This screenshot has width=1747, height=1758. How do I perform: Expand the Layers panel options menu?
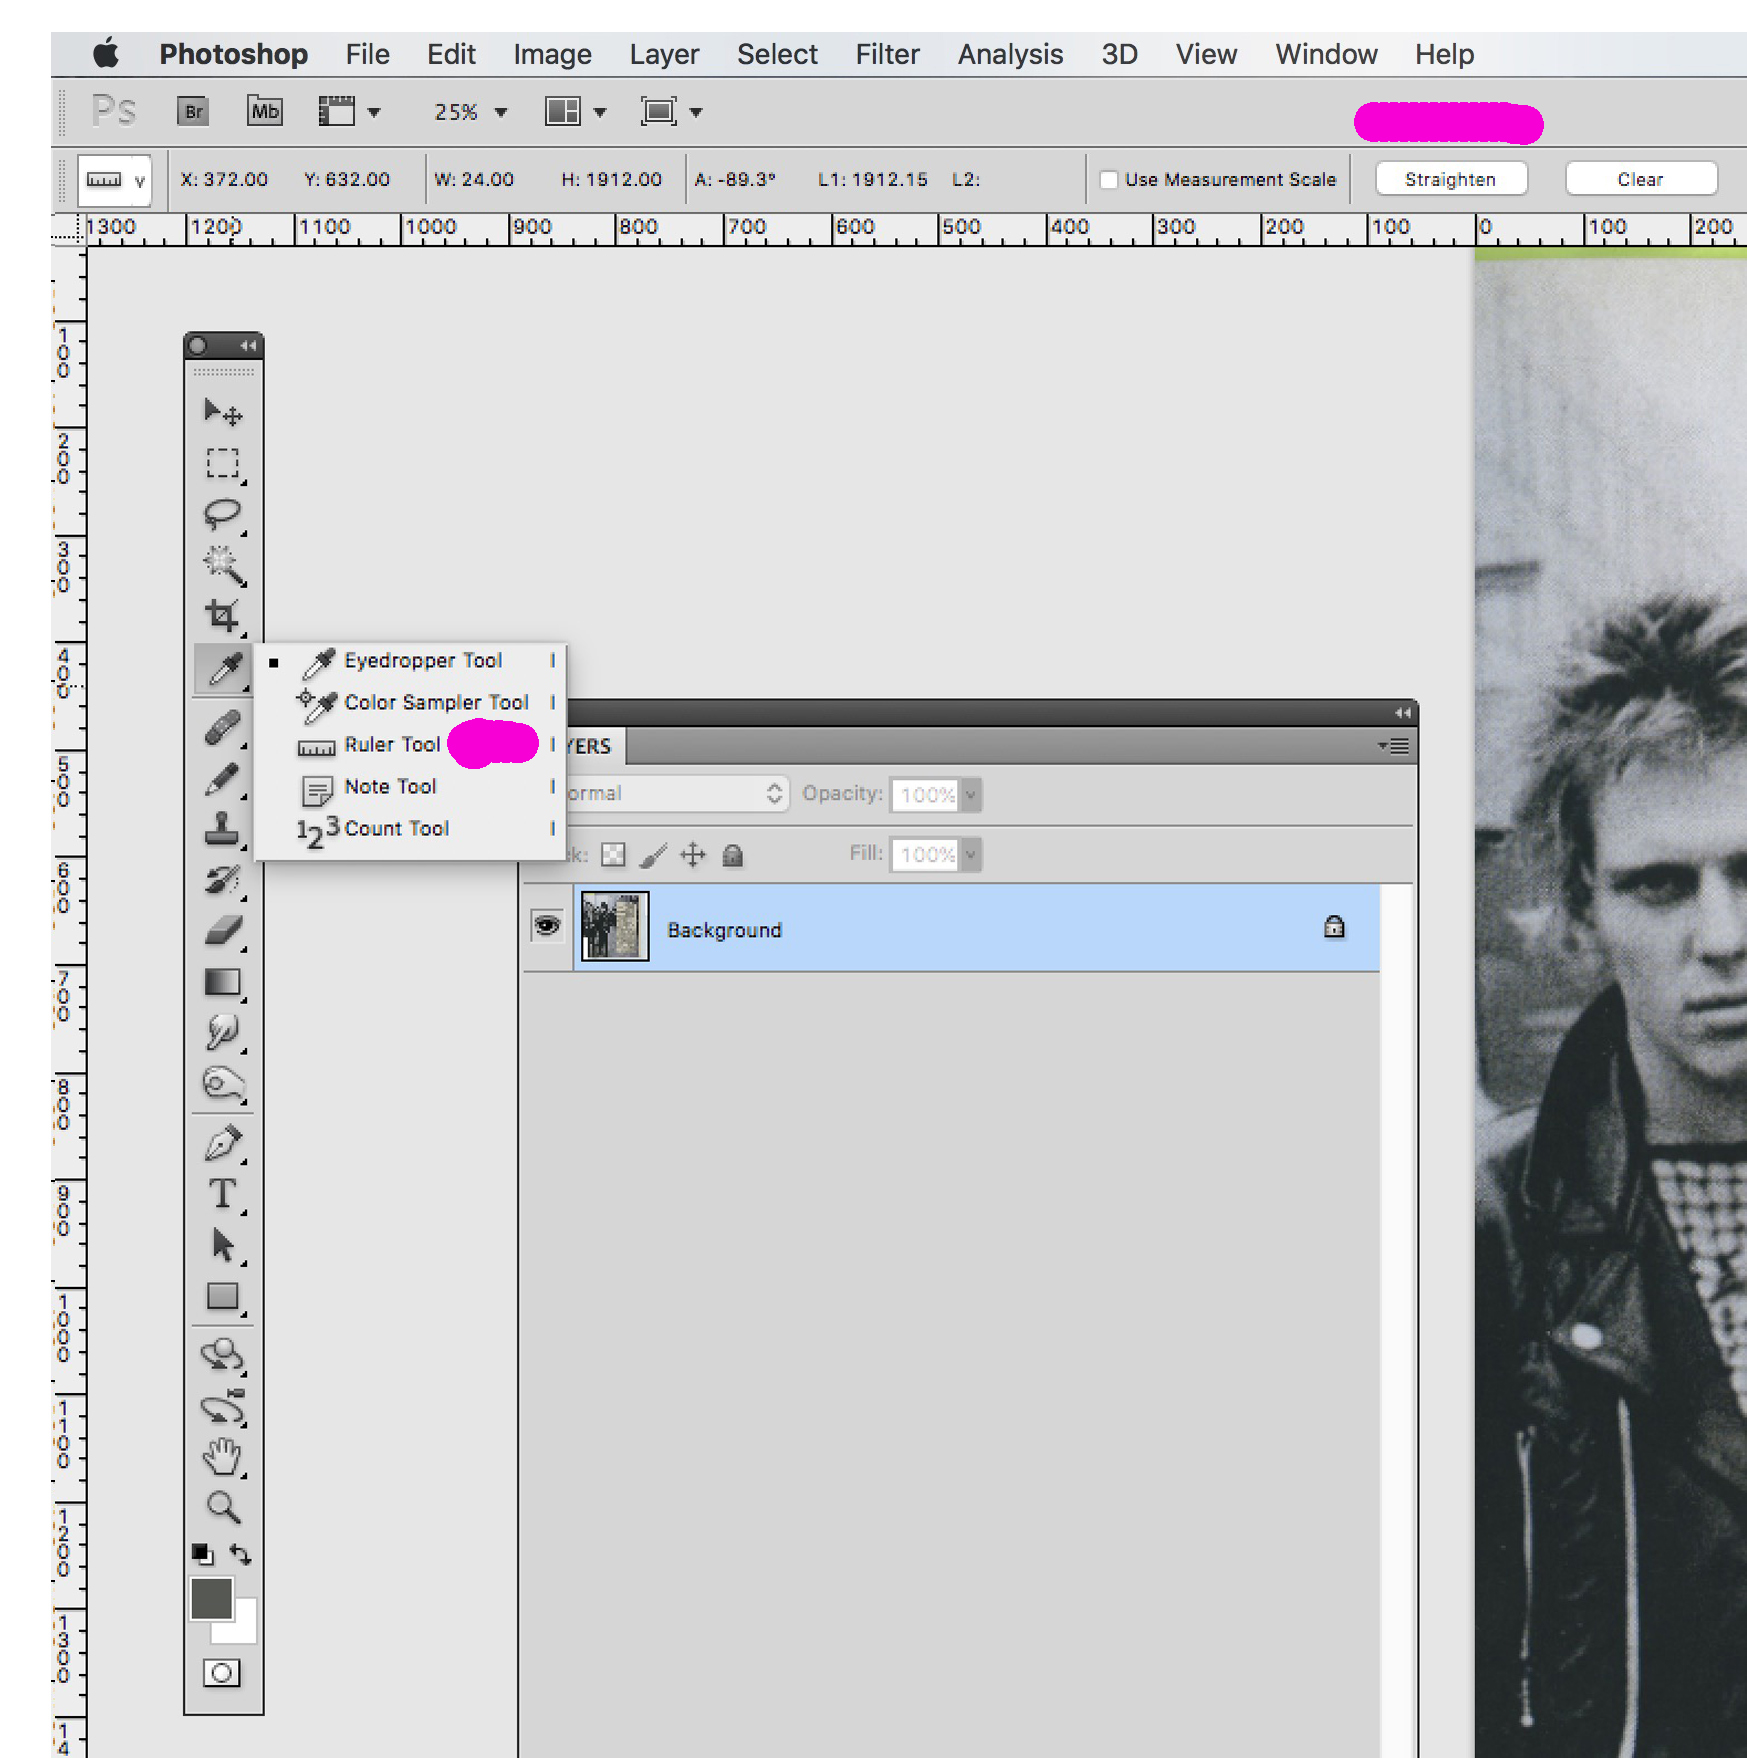point(1394,746)
